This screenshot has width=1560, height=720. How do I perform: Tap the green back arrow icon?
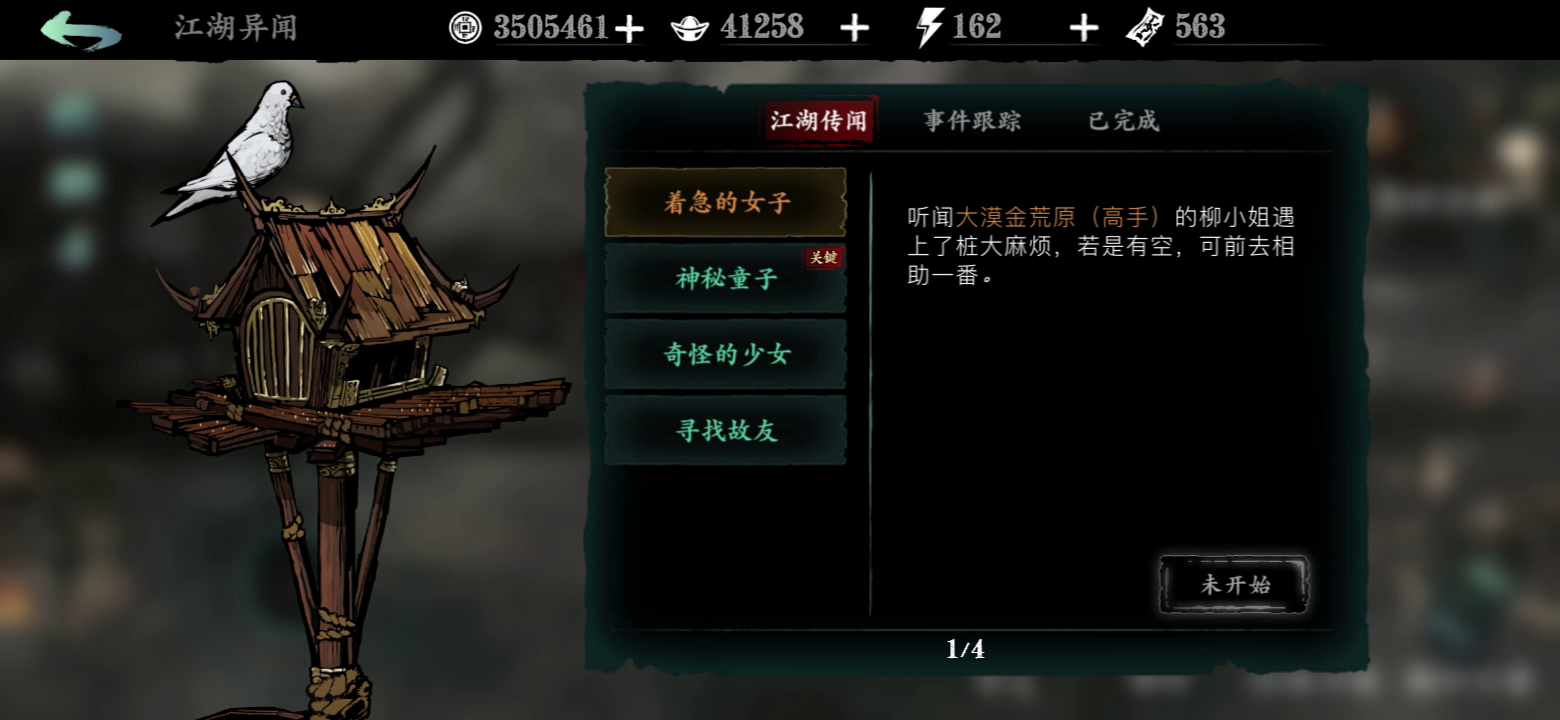[81, 30]
